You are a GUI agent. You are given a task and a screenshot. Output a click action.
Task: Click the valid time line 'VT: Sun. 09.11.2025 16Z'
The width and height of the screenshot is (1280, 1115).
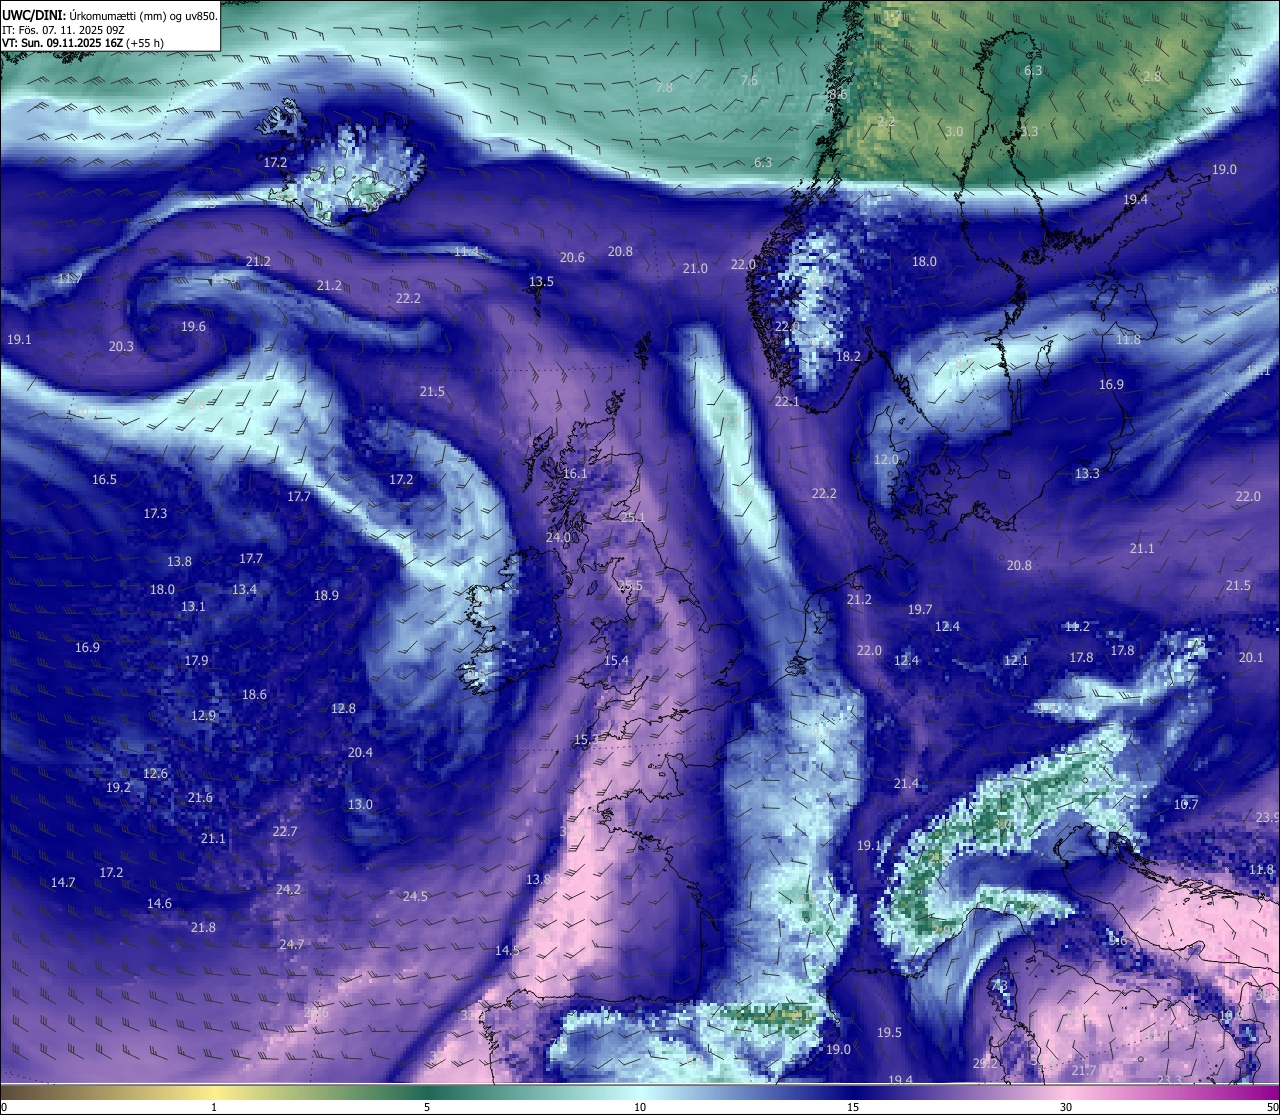(83, 43)
